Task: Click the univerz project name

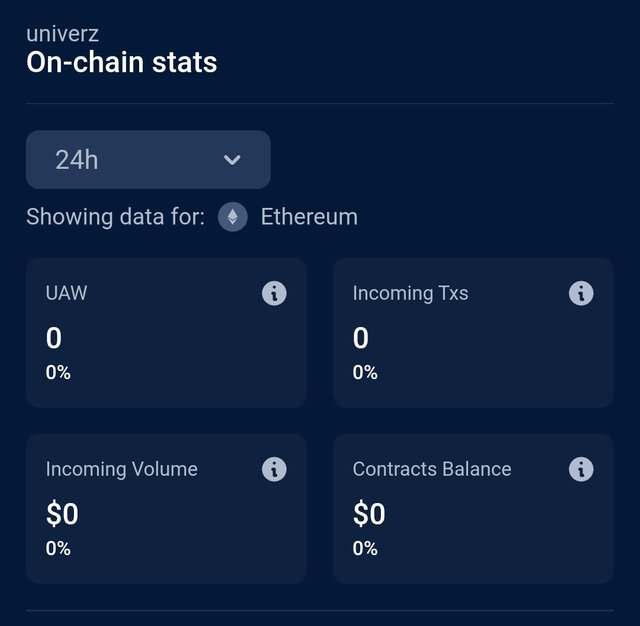Action: (x=63, y=34)
